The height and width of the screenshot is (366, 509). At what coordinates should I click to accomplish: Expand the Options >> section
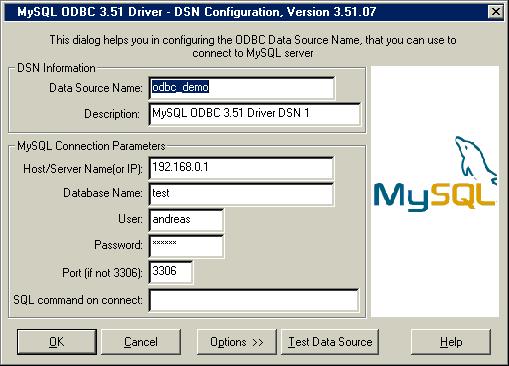click(x=237, y=342)
